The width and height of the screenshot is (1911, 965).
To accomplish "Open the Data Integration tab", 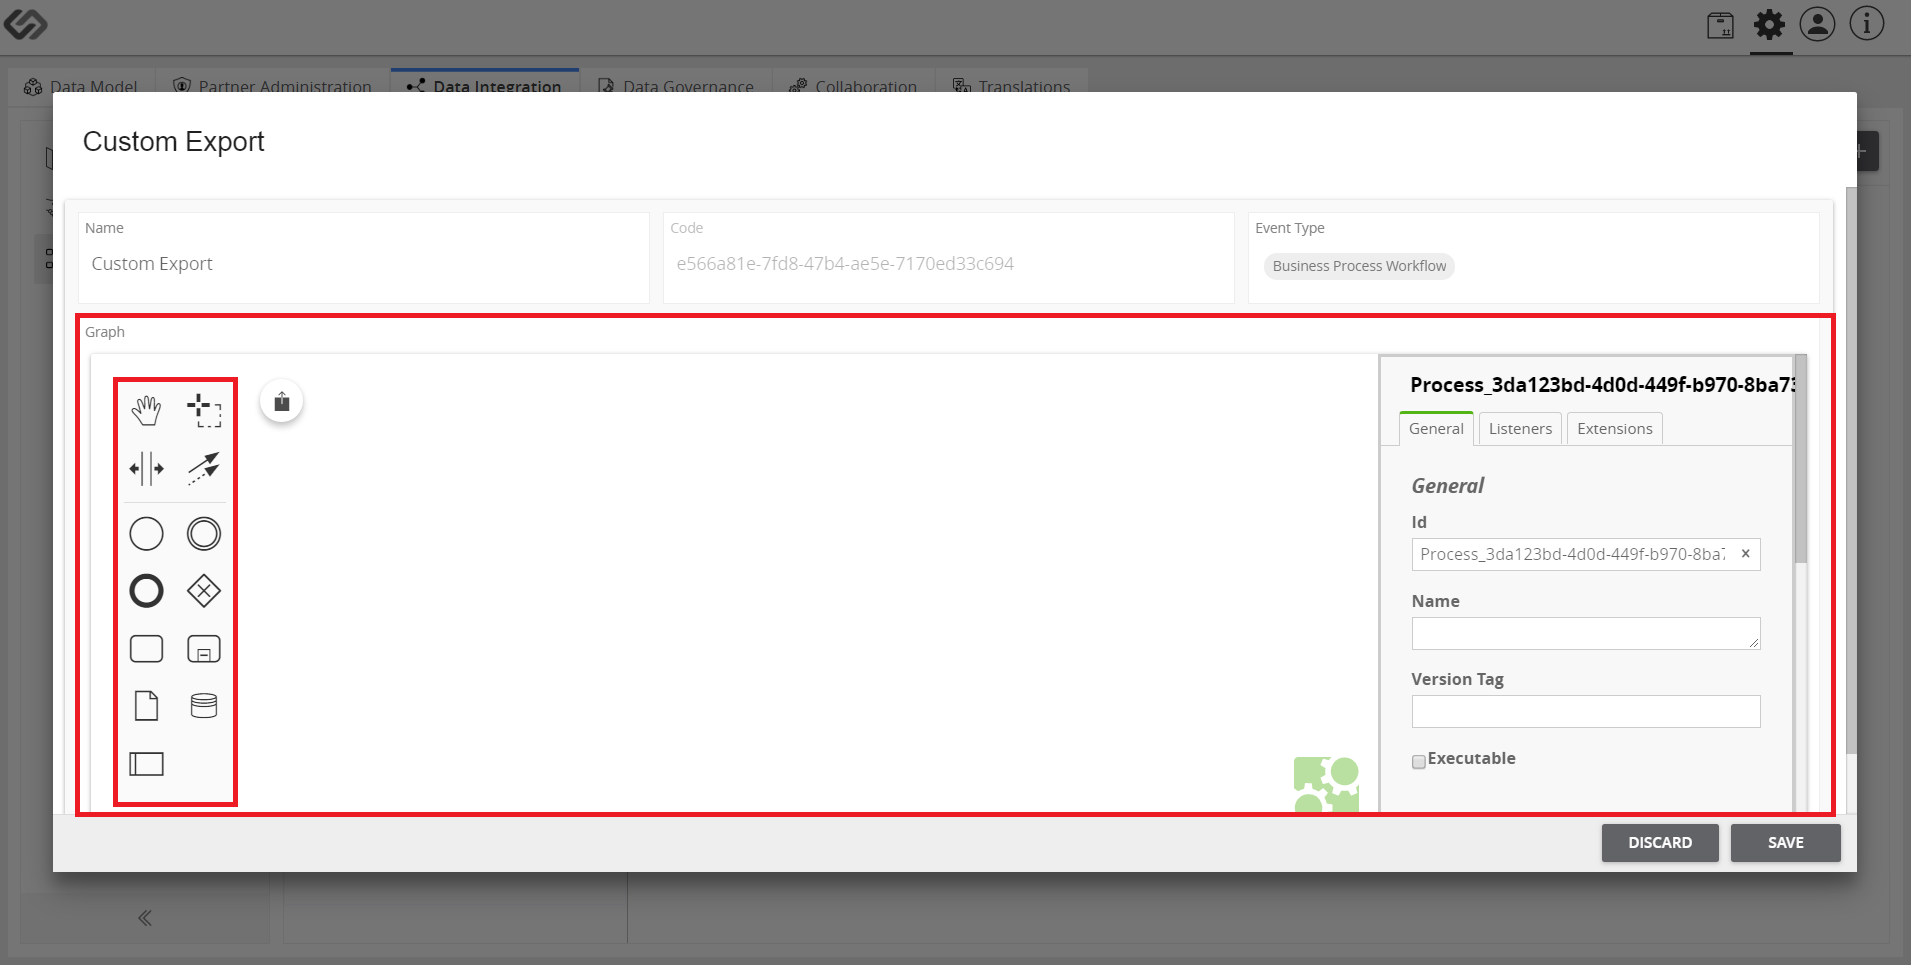I will coord(485,83).
